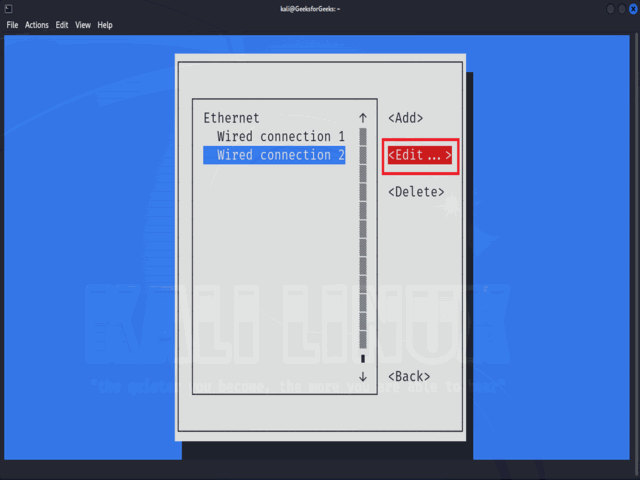Click the terminal icon in the title bar

coord(8,8)
